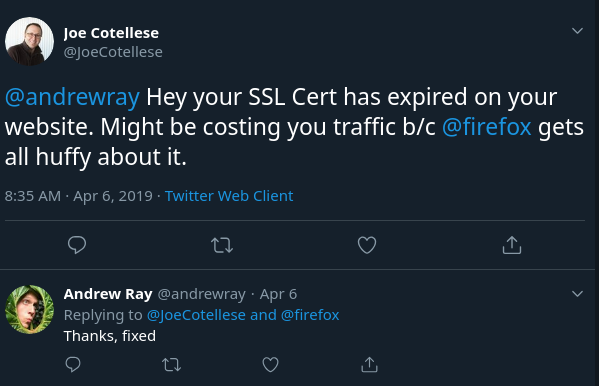
Task: Open Joe Cotellese's display name profile
Action: [111, 33]
